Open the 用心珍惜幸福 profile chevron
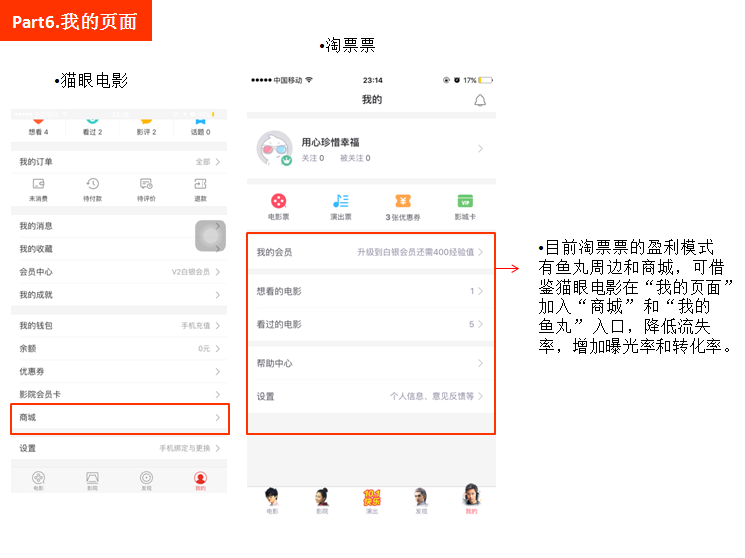This screenshot has height=558, width=745. point(480,149)
